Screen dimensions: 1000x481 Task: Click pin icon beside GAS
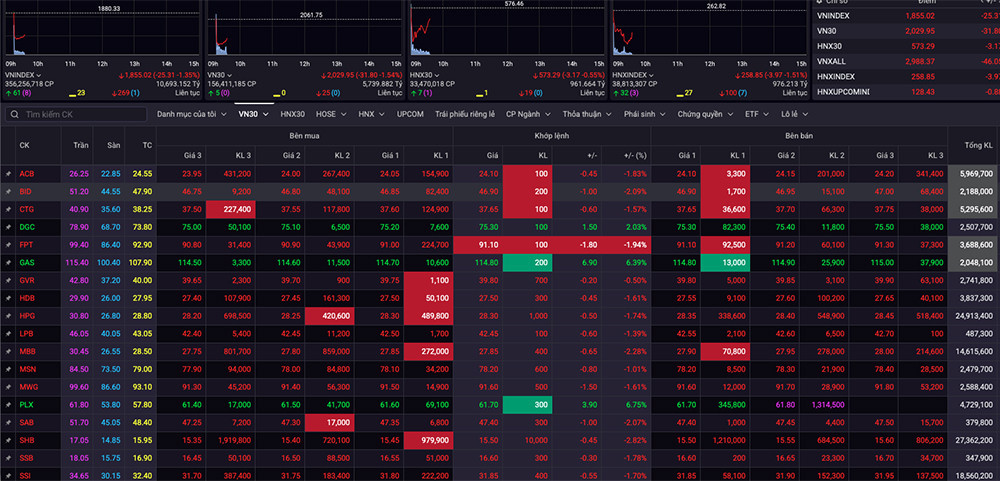8,262
